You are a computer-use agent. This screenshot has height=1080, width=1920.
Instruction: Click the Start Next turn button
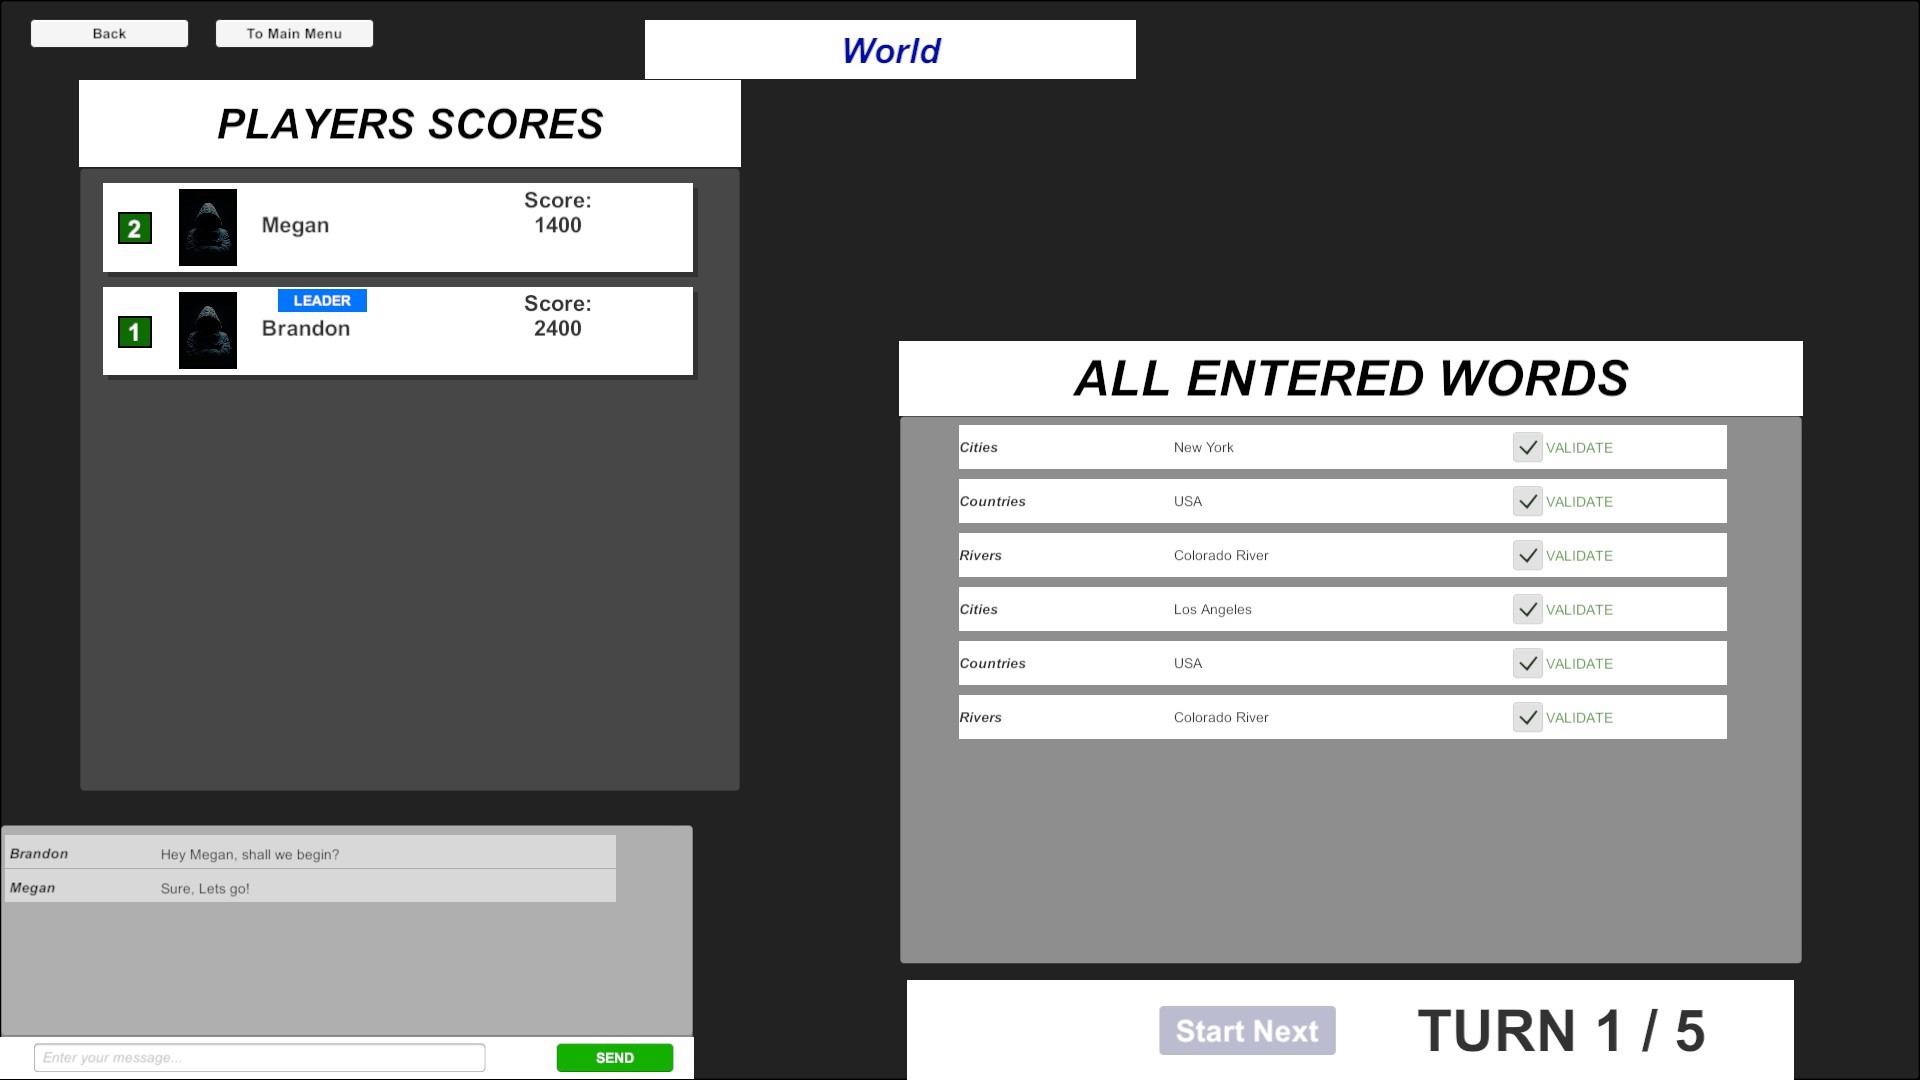[1247, 1030]
